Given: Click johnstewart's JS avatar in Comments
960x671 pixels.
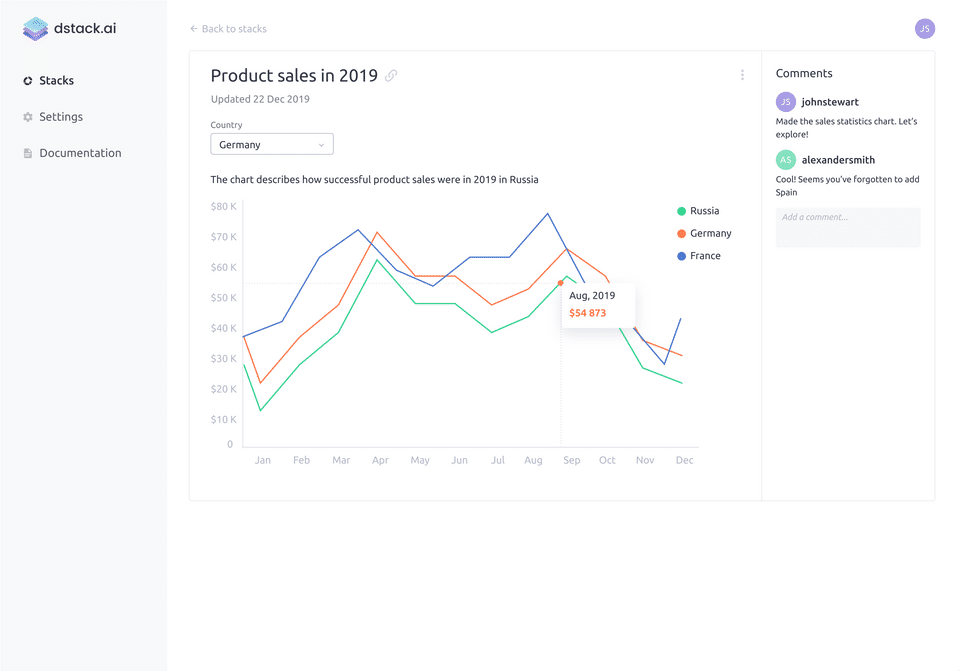Looking at the screenshot, I should (x=786, y=102).
